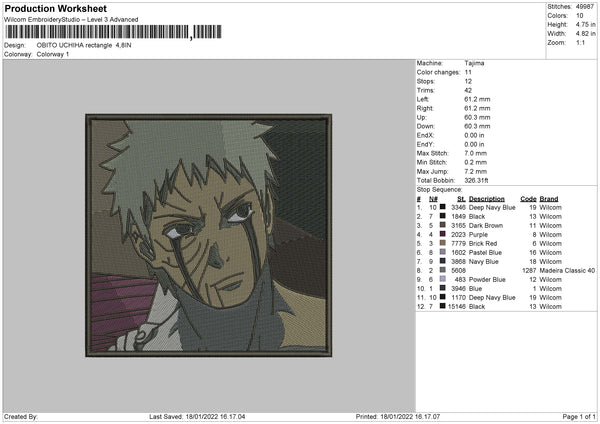Click the 'Left:' extent value 61.2 mm
600x424 pixels.
(477, 99)
